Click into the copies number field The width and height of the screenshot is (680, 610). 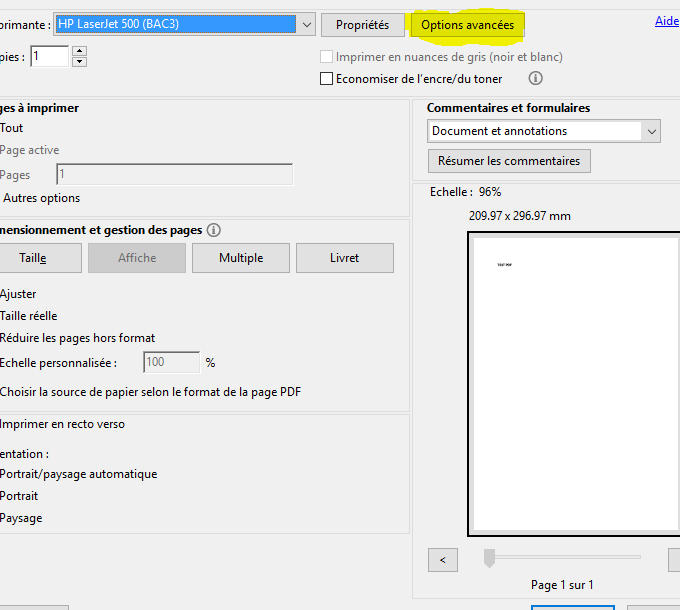coord(49,56)
